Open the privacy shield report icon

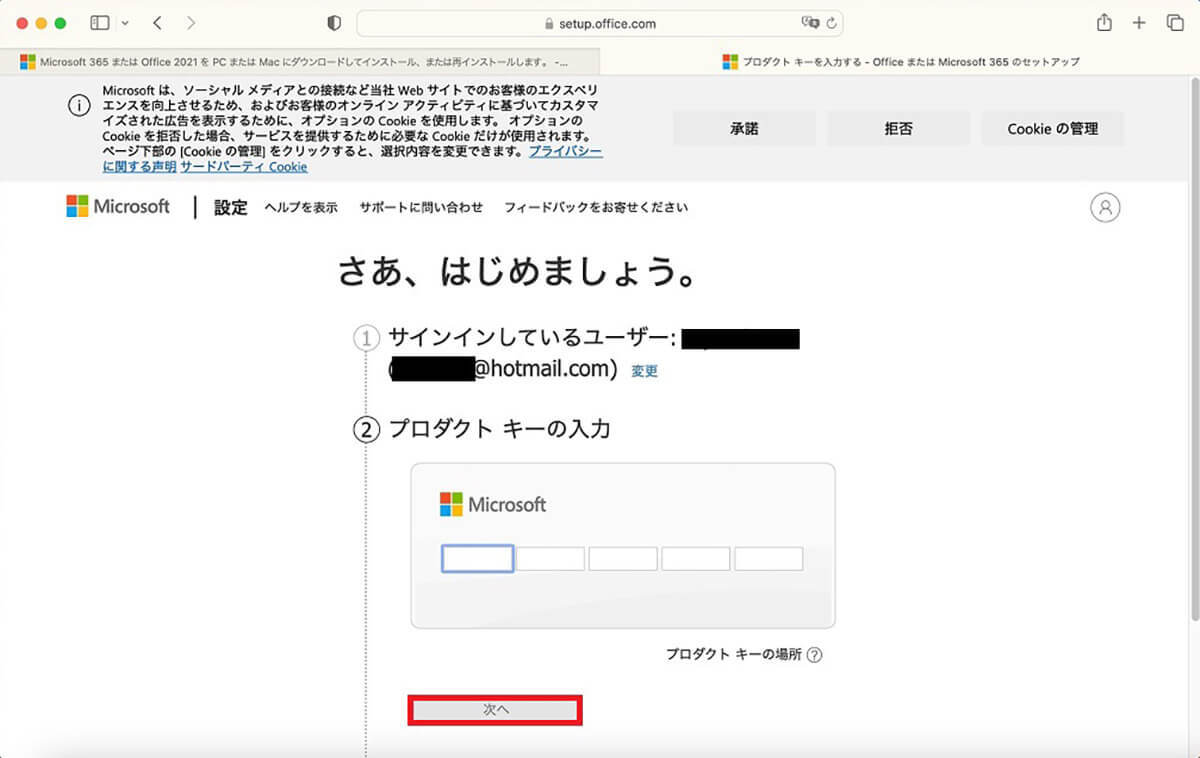[x=334, y=23]
